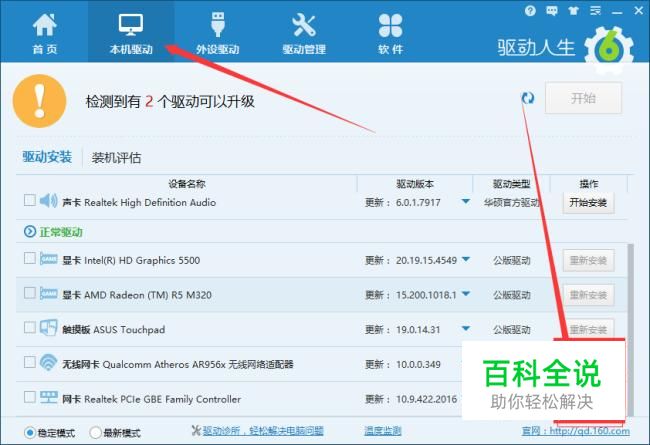Check the Qualcomm Atheros AR956x checkbox
The width and height of the screenshot is (650, 445).
(29, 362)
